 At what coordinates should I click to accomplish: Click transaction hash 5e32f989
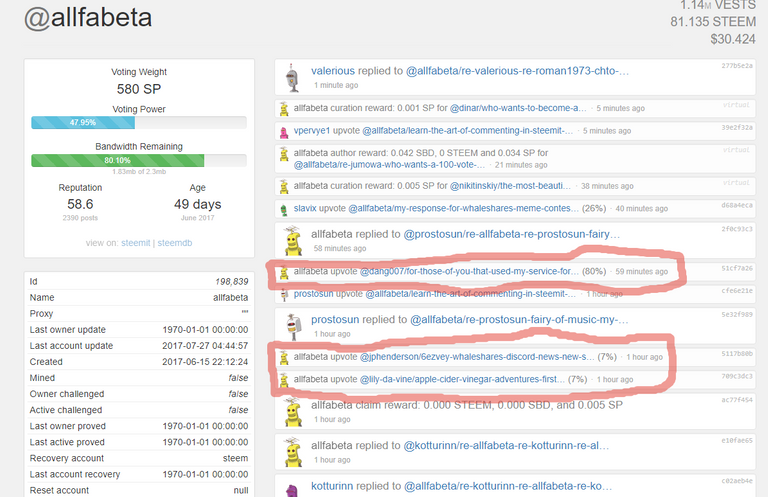737,314
